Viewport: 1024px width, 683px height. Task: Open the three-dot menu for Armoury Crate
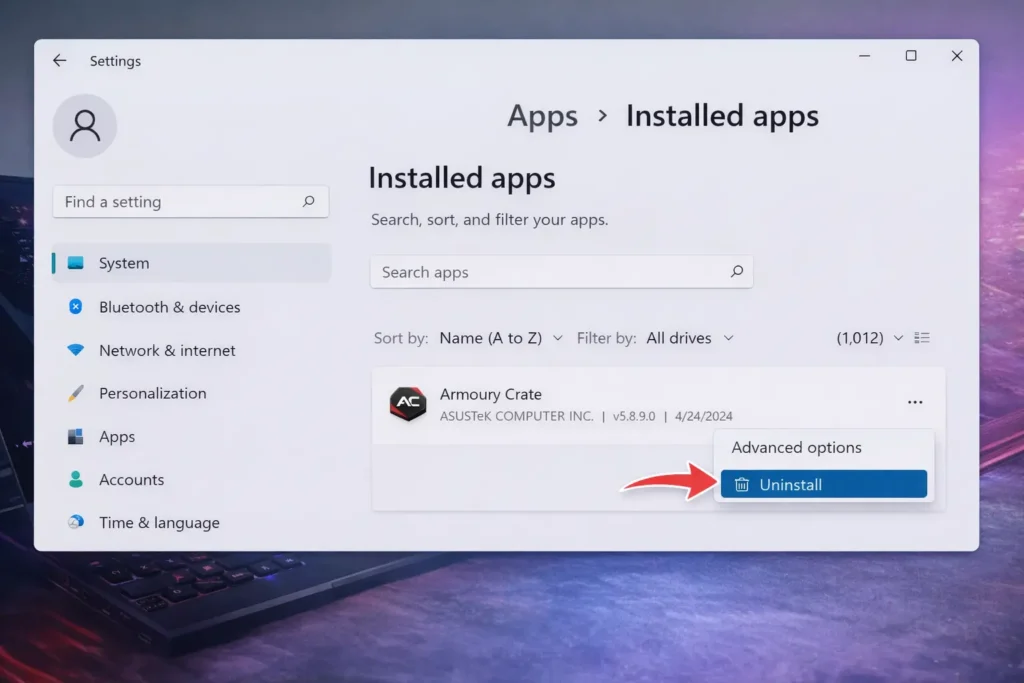[x=915, y=402]
